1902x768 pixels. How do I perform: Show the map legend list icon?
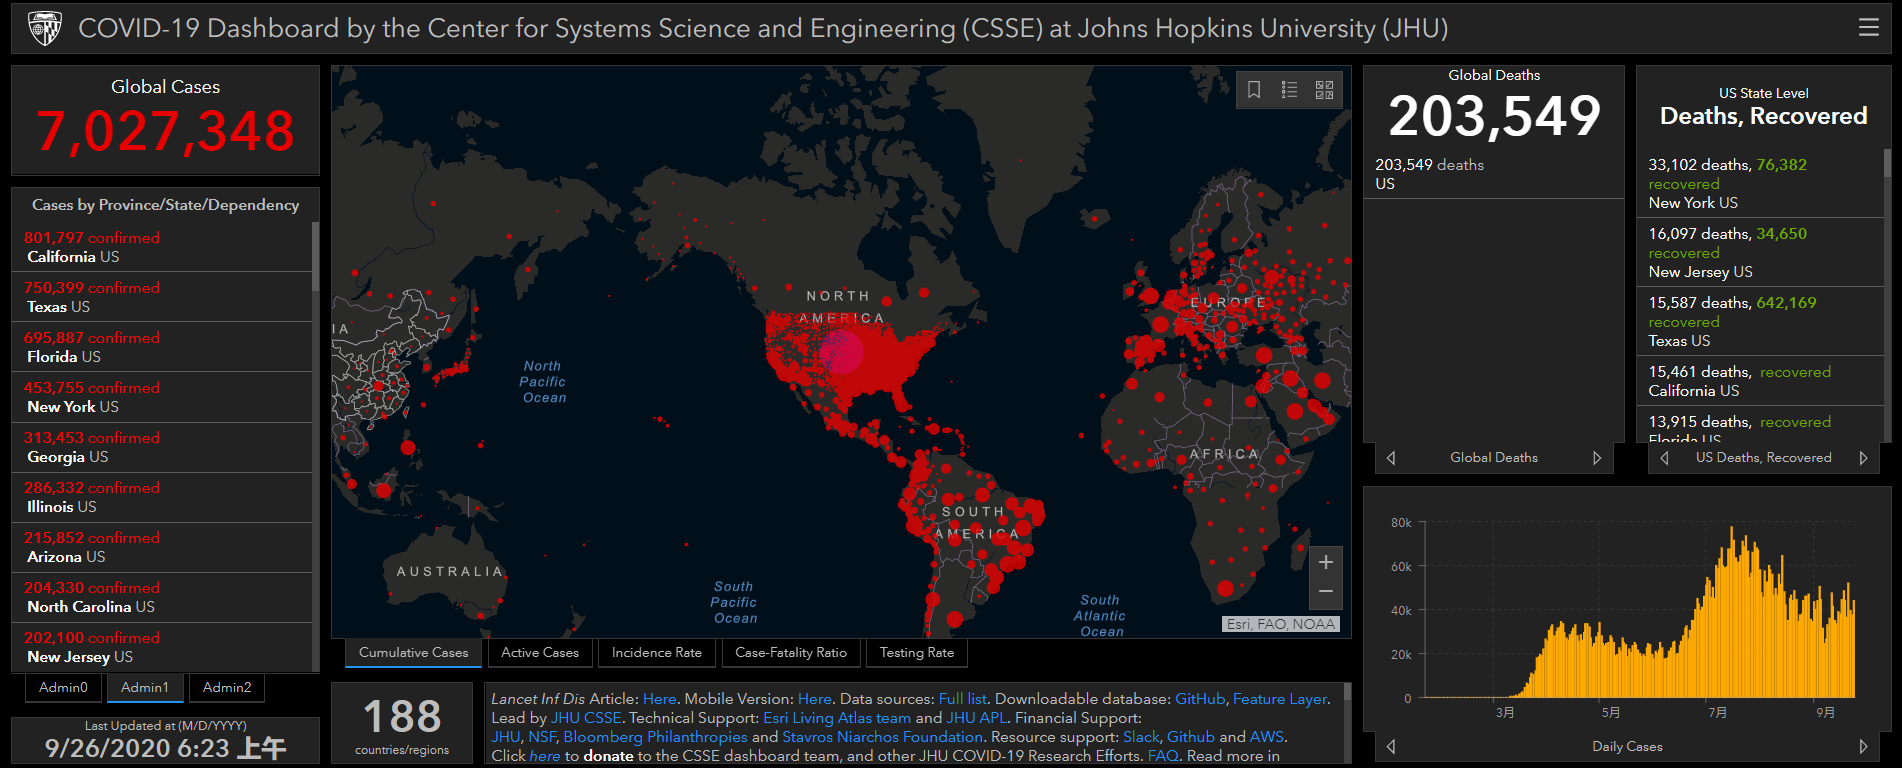click(x=1289, y=90)
